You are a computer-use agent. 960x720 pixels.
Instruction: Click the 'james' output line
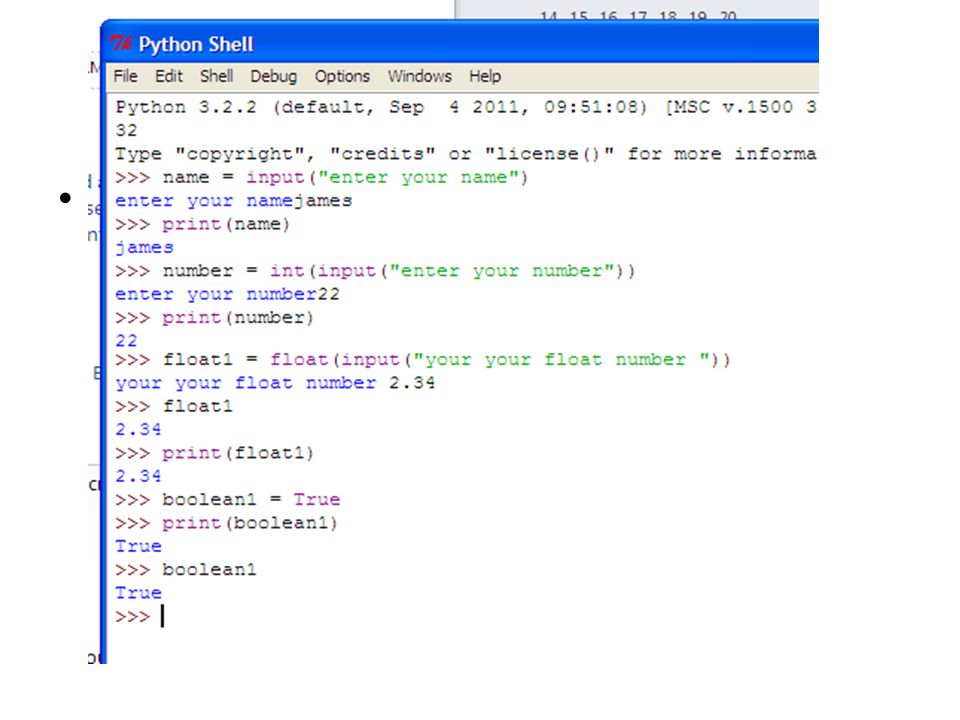pos(144,247)
